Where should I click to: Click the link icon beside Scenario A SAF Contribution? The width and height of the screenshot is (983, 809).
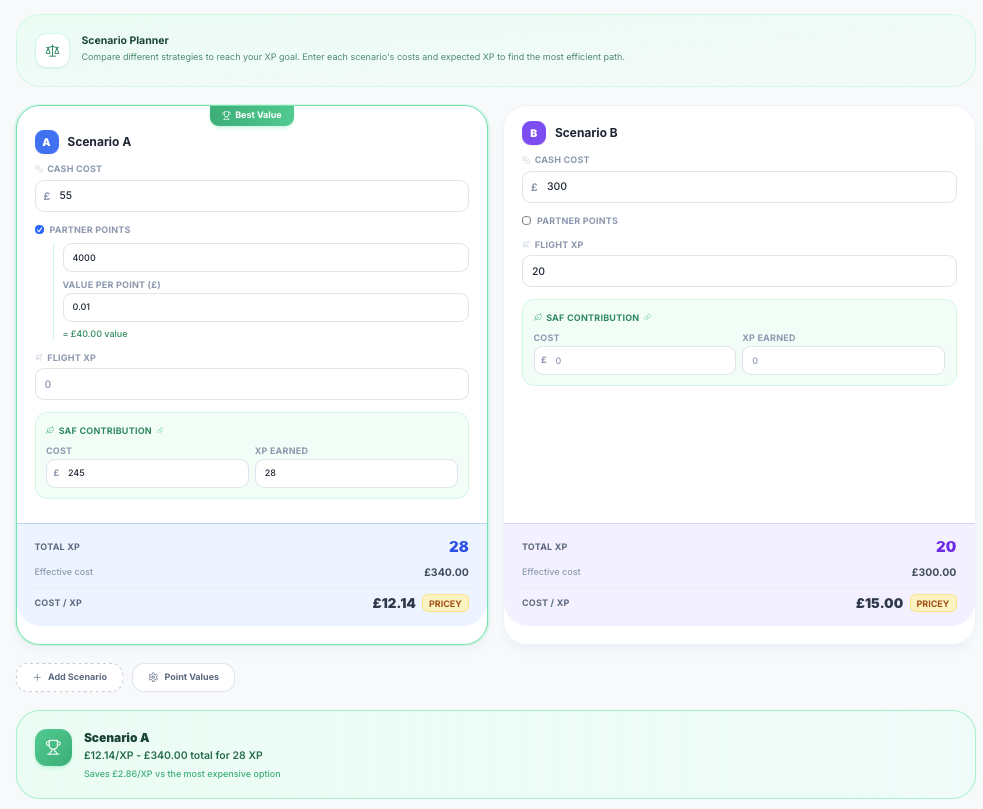tap(160, 431)
